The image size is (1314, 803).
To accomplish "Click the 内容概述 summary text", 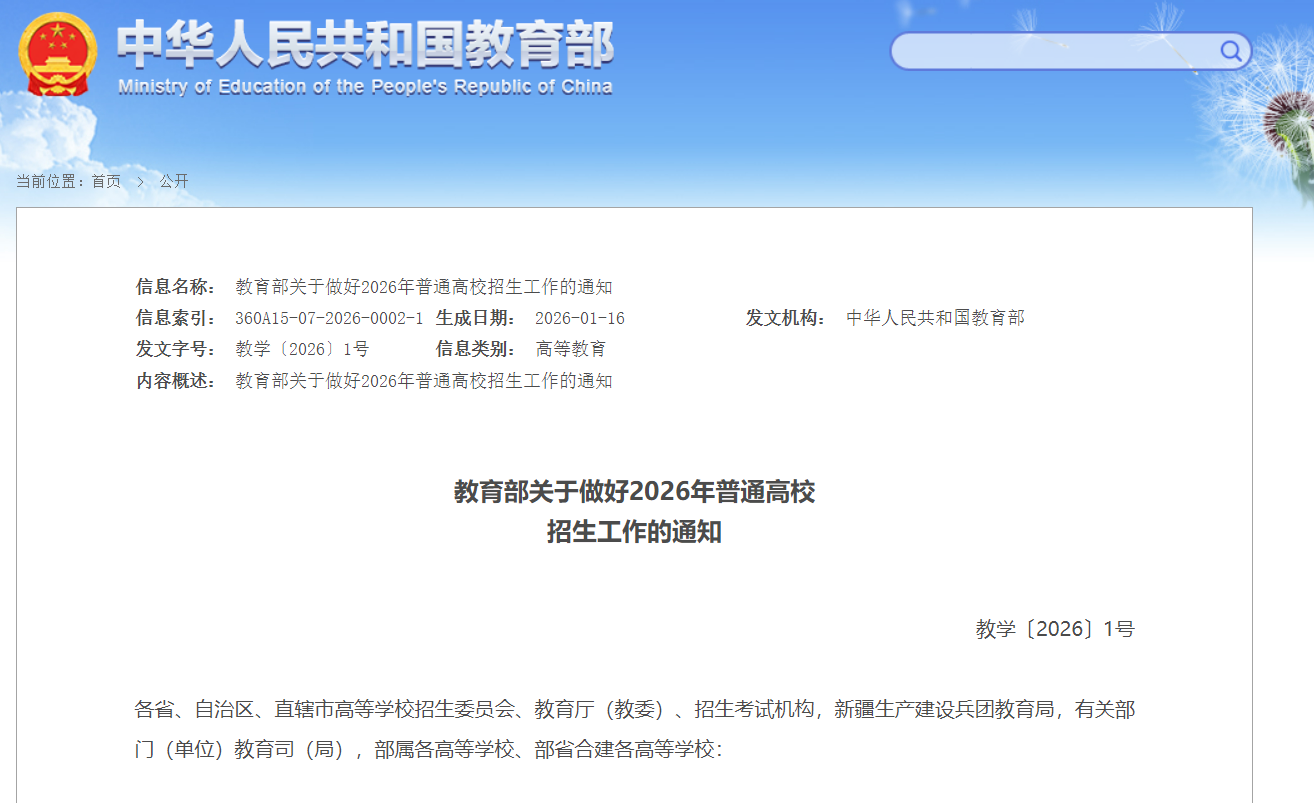I will click(425, 381).
